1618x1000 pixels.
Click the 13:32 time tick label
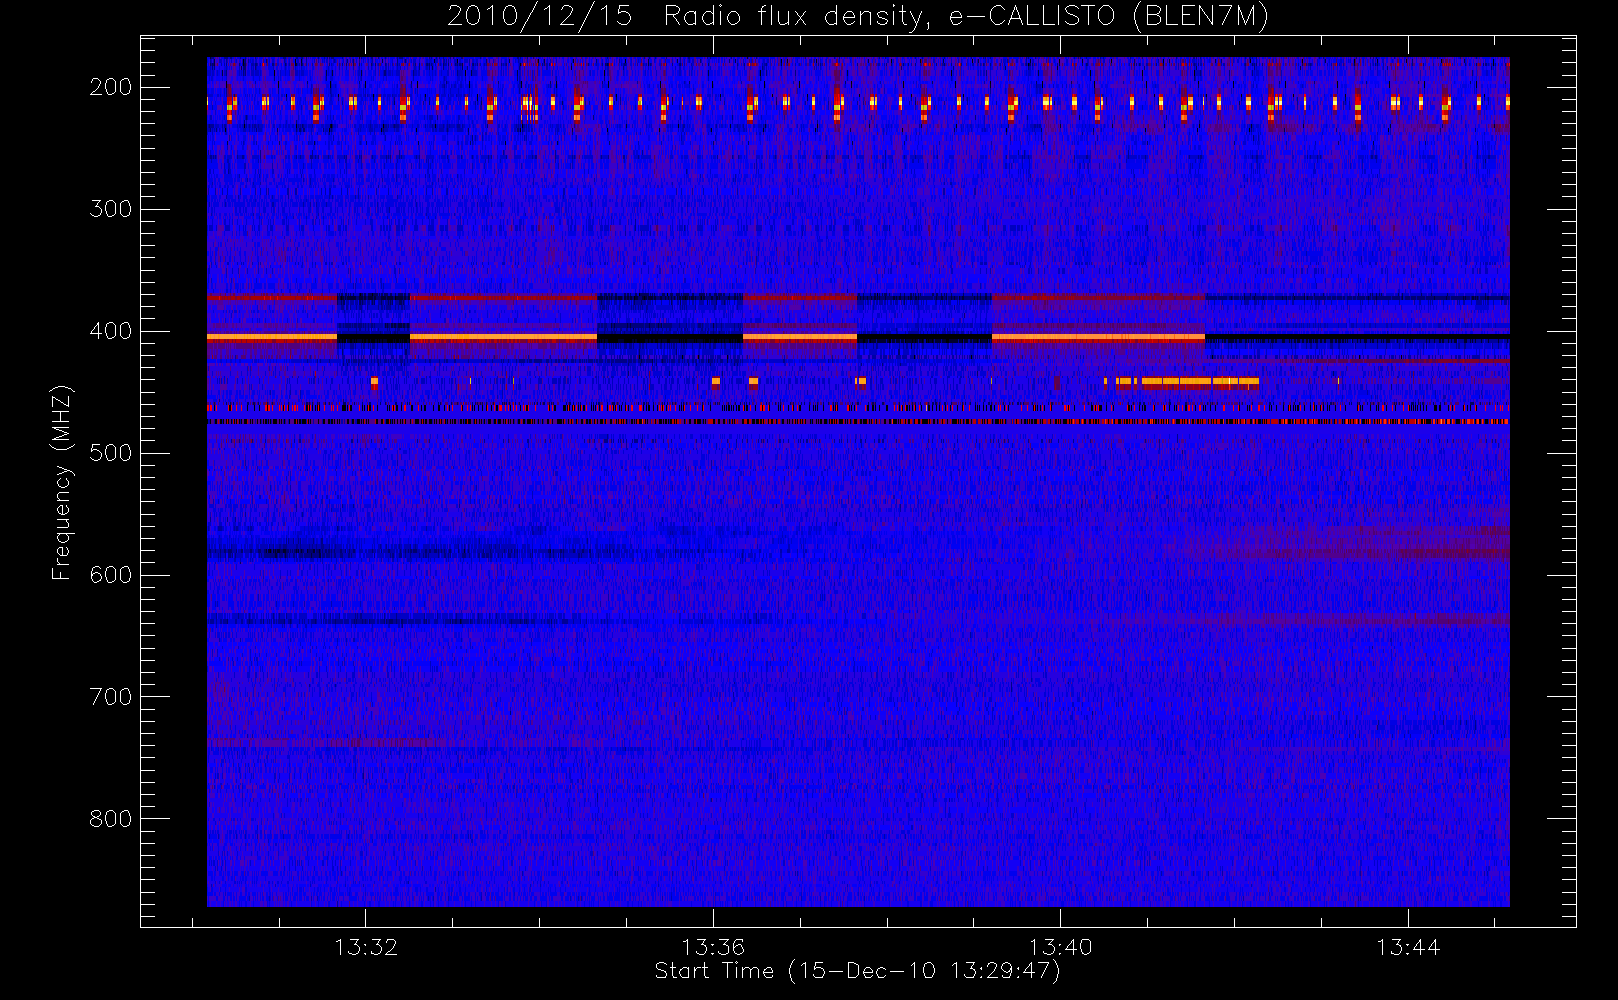(366, 947)
